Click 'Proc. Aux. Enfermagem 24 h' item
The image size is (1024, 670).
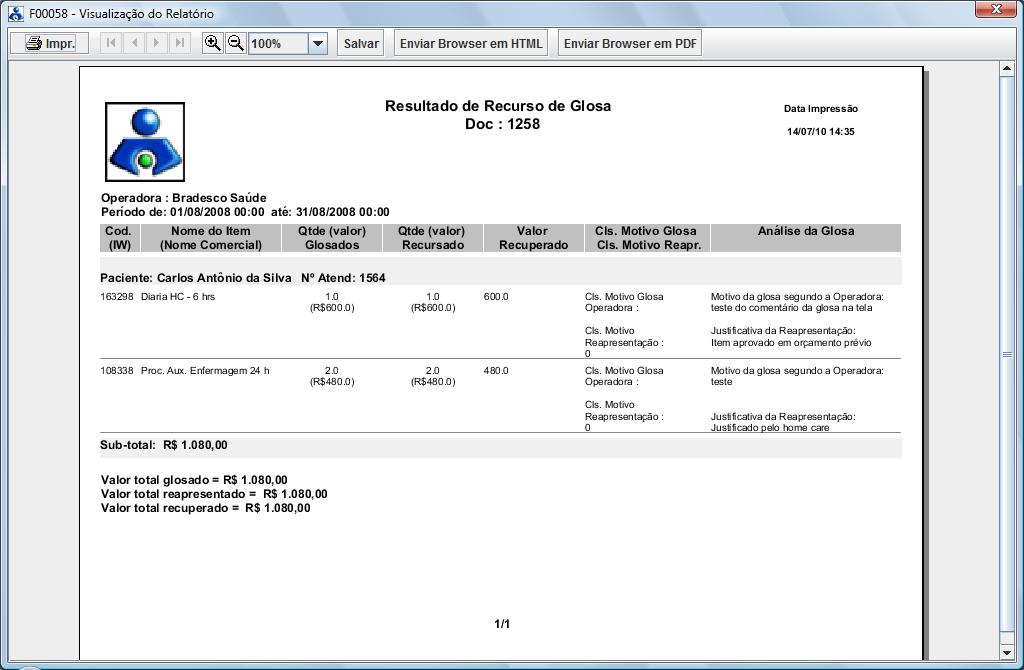pyautogui.click(x=205, y=370)
